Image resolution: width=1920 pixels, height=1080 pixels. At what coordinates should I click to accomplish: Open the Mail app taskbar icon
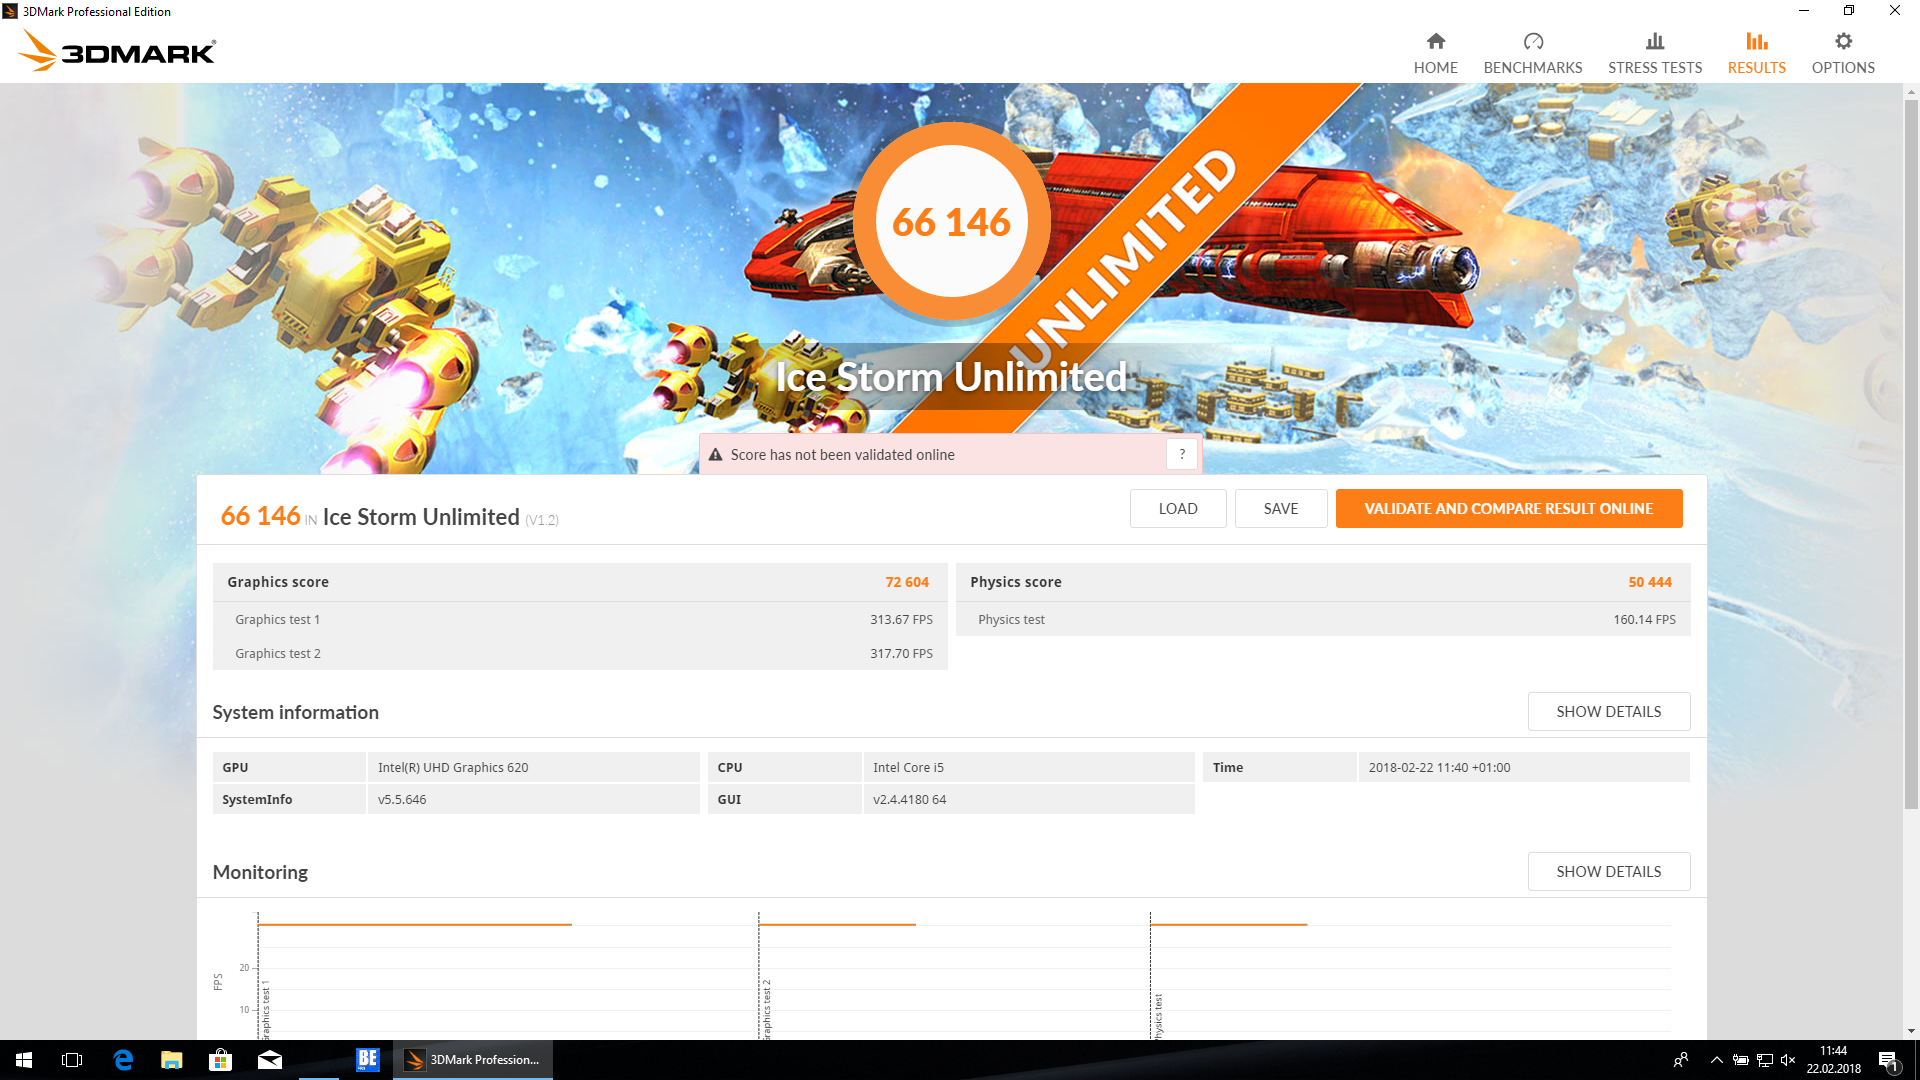point(269,1060)
